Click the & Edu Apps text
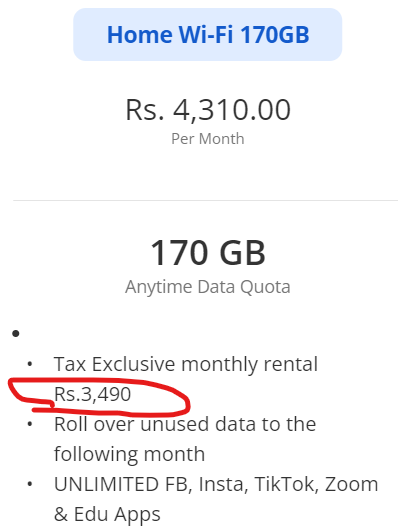The image size is (398, 527). point(107,514)
